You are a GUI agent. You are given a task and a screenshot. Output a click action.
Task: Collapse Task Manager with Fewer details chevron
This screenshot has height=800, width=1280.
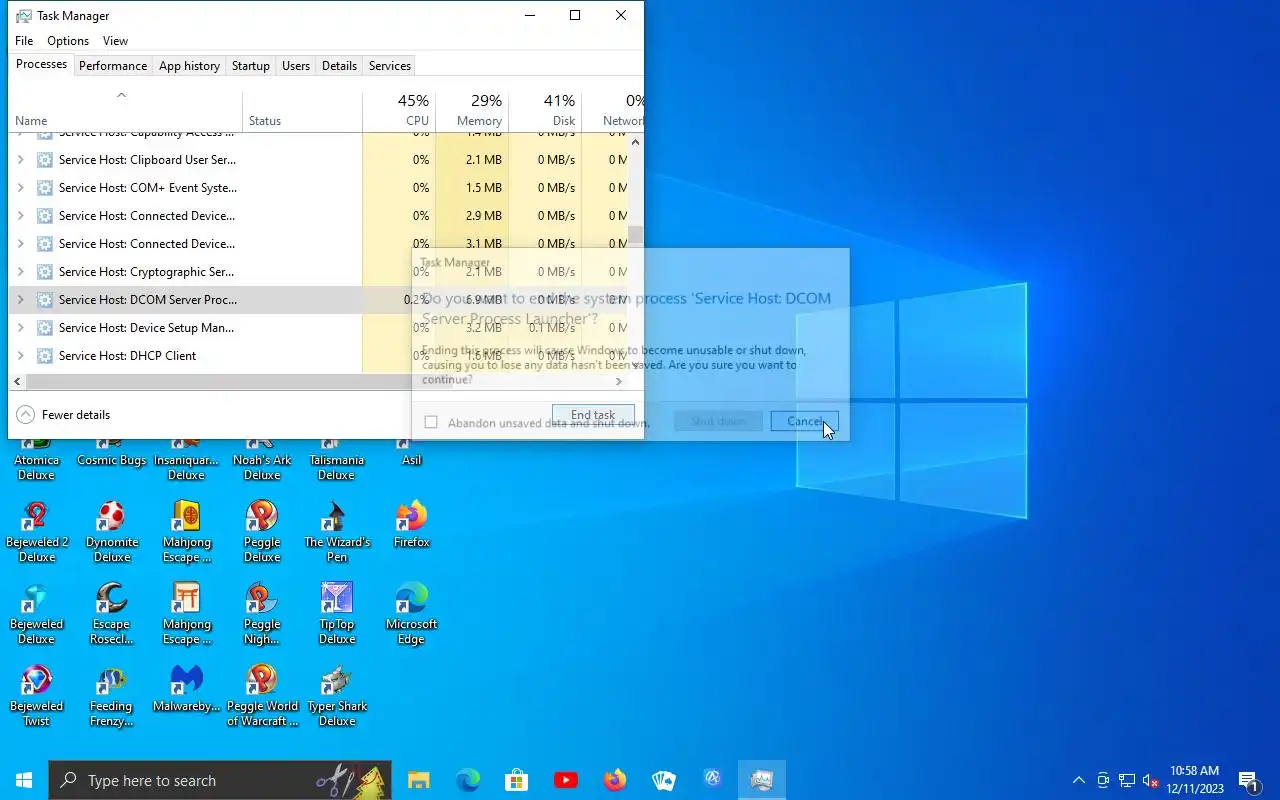pos(26,415)
